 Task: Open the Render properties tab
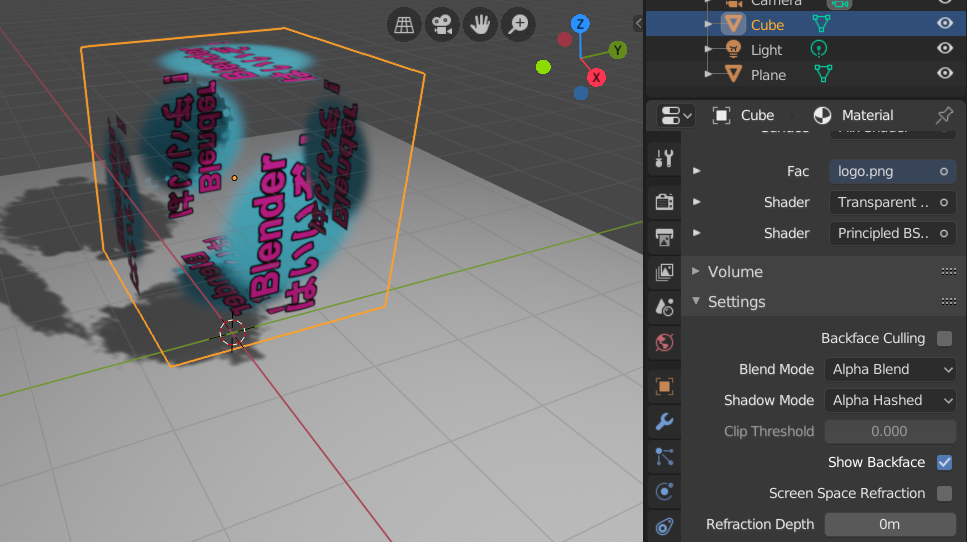tap(664, 202)
